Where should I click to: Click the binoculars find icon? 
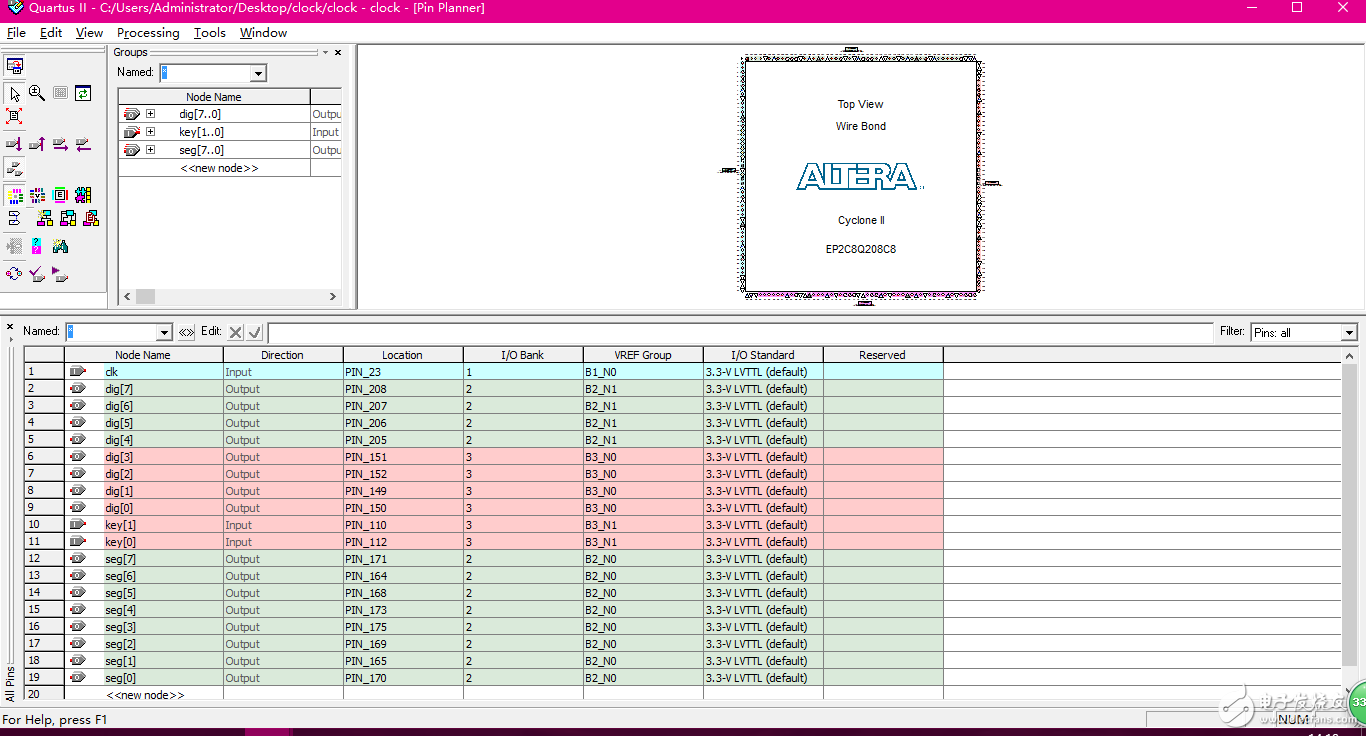[x=60, y=246]
